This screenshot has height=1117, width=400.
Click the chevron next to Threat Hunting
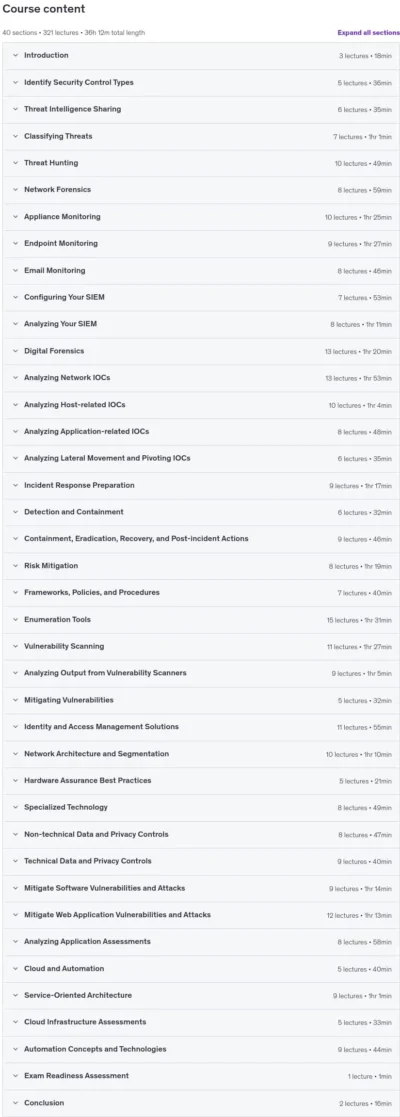click(x=15, y=163)
